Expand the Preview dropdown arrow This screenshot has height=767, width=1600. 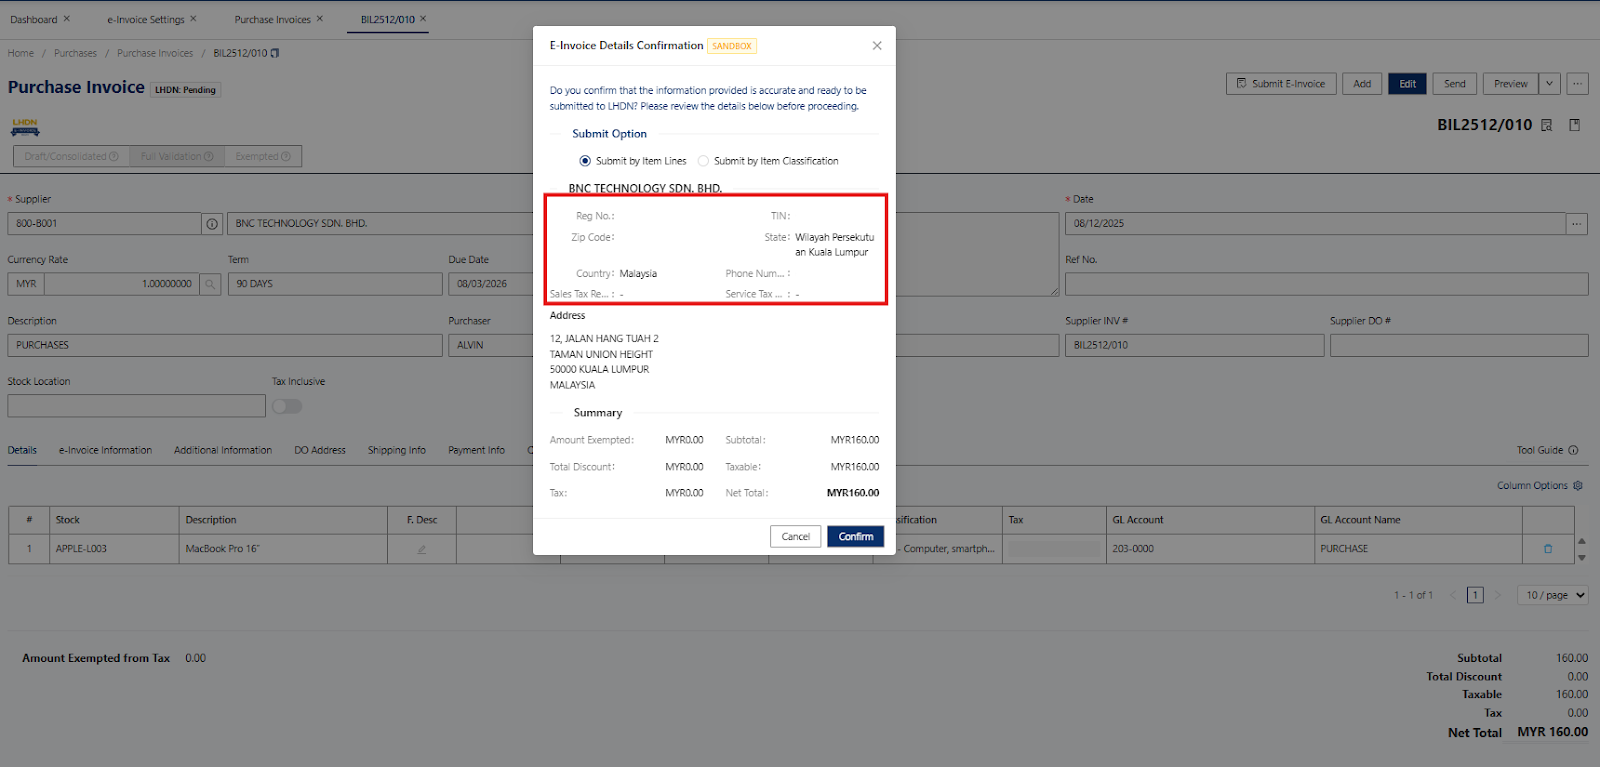pos(1550,84)
